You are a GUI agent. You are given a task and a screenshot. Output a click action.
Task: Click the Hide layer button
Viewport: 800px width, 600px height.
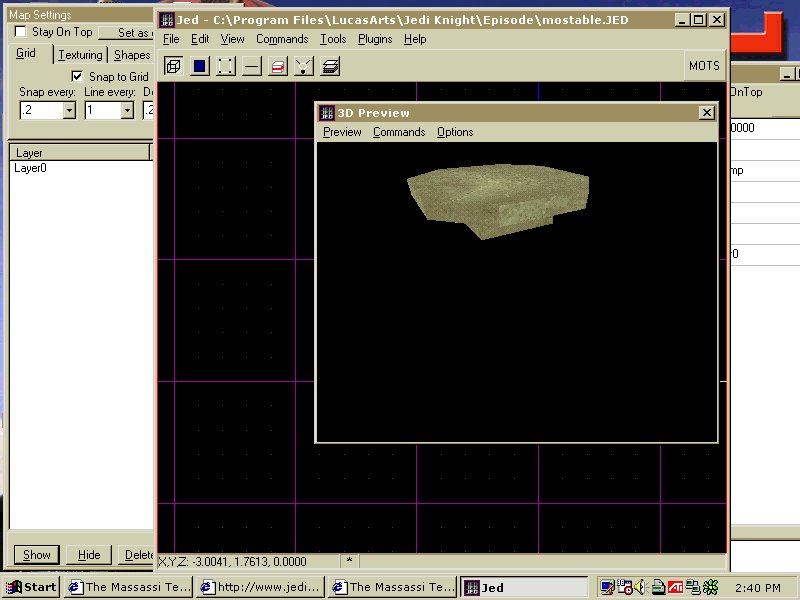pyautogui.click(x=89, y=555)
